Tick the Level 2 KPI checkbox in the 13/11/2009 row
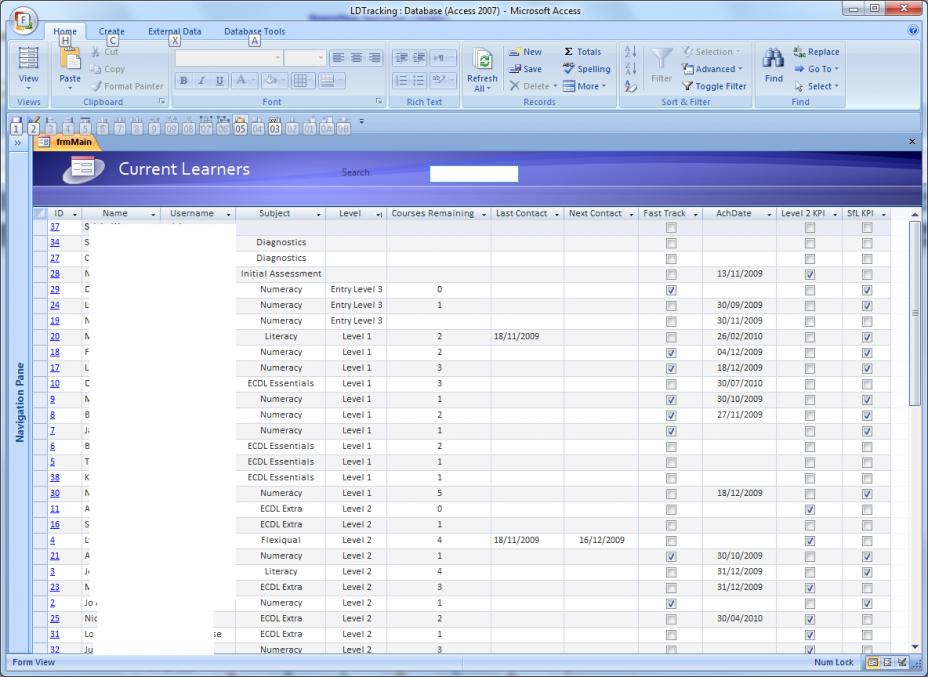The width and height of the screenshot is (928, 677). (810, 274)
